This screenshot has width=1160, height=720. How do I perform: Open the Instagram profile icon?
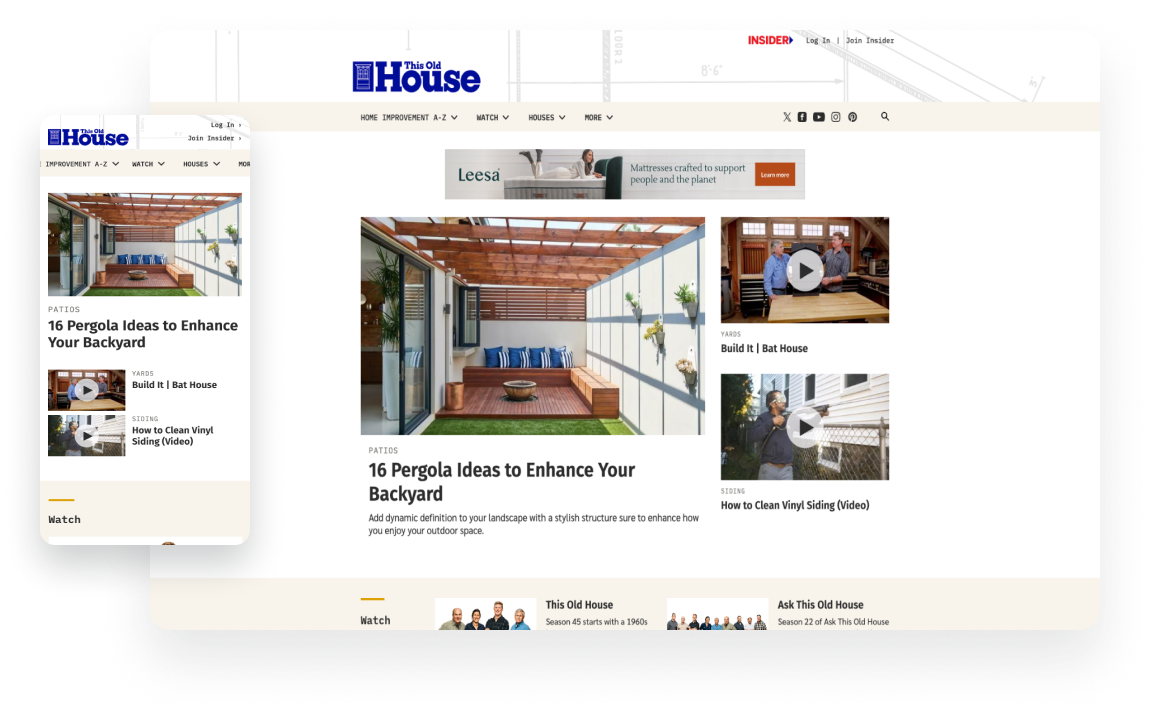(x=836, y=117)
